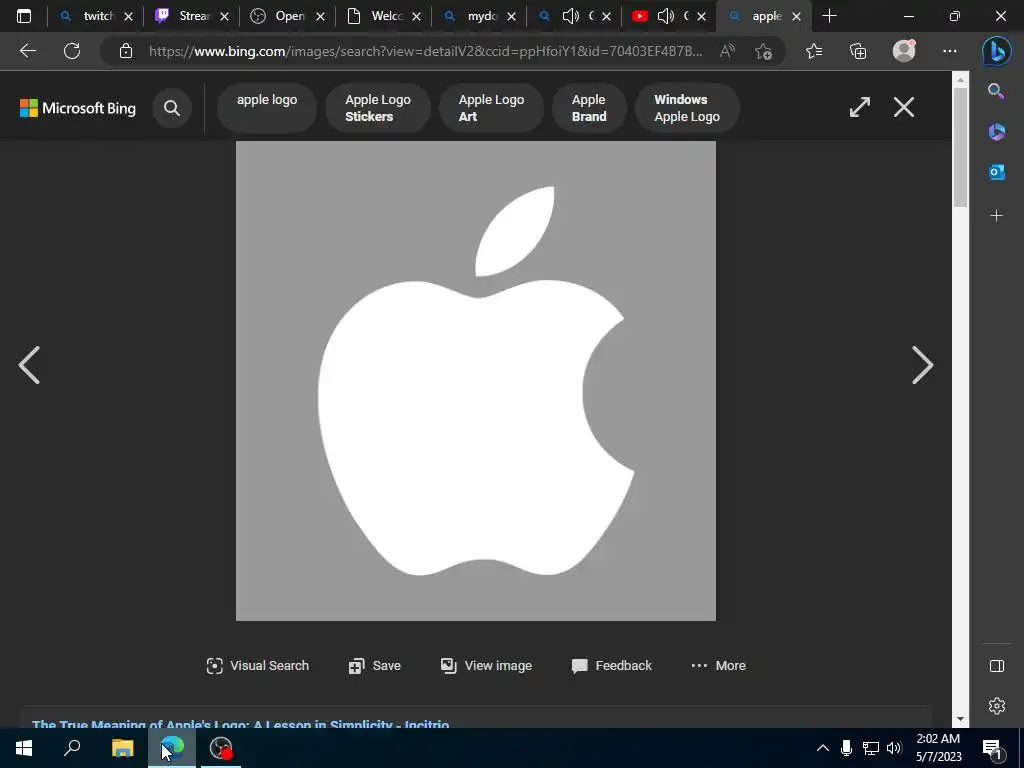Select the 'Apple Logo Art' chip

tap(491, 108)
